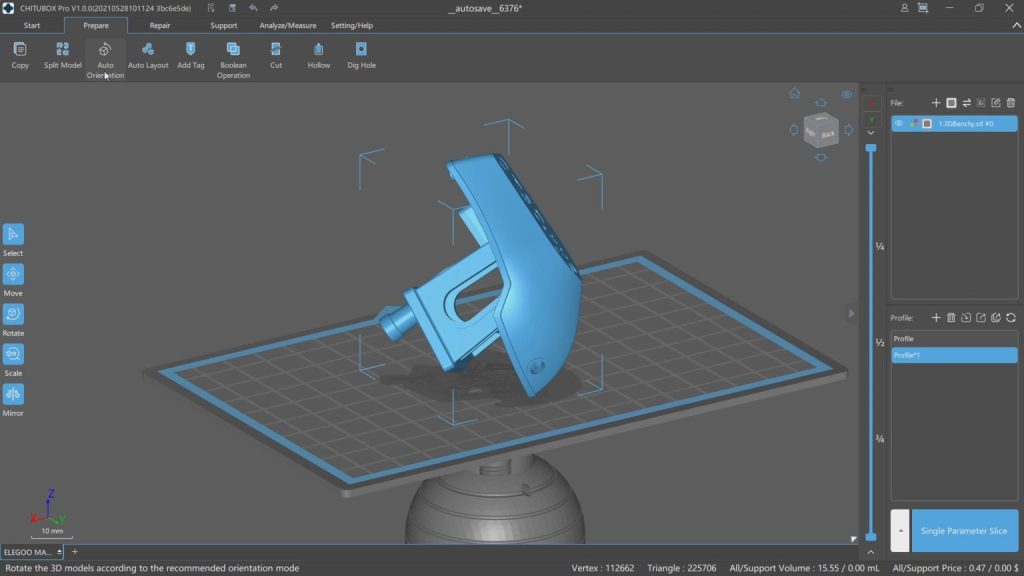Choose the Rotate tool in left sidebar
Screen dimensions: 1024x576
tap(13, 314)
